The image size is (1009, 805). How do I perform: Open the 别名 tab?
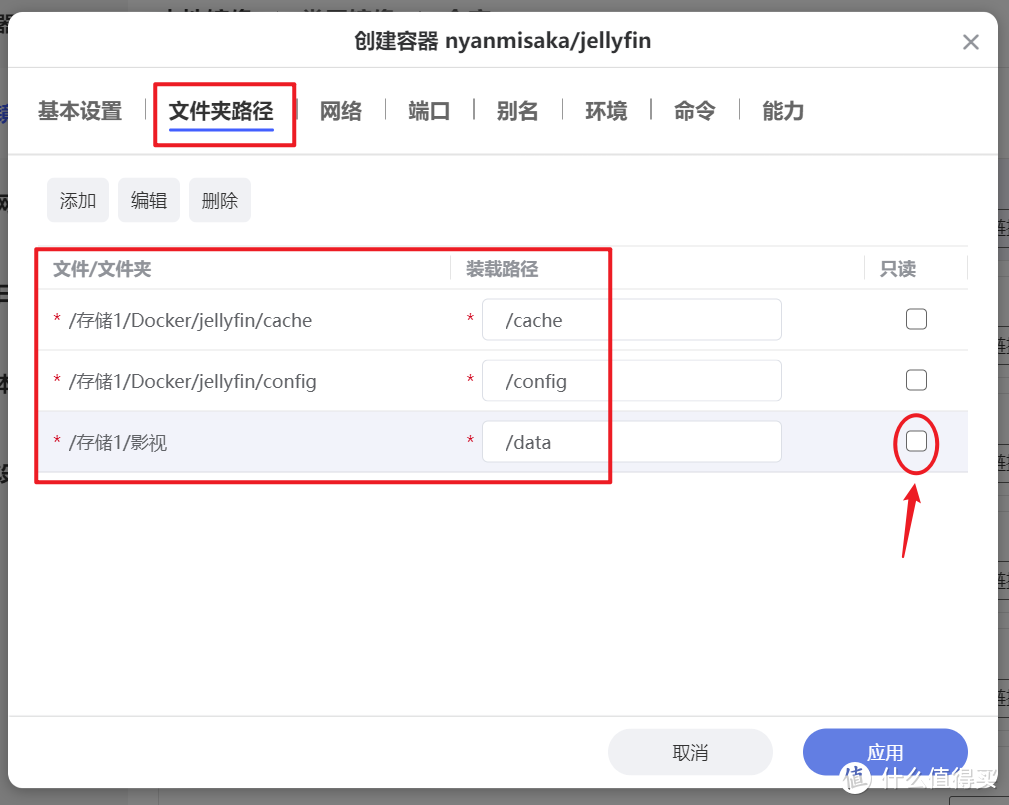tap(517, 111)
